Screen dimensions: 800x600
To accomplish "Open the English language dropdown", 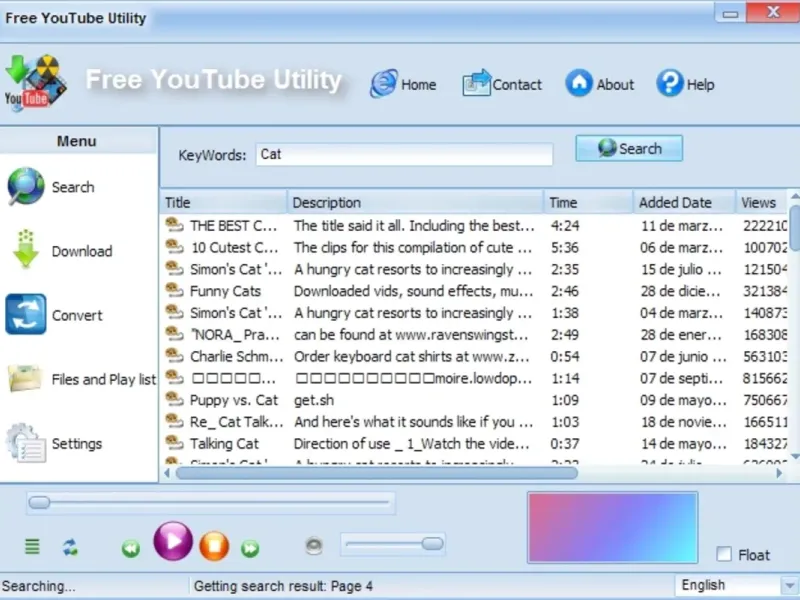I will point(735,585).
